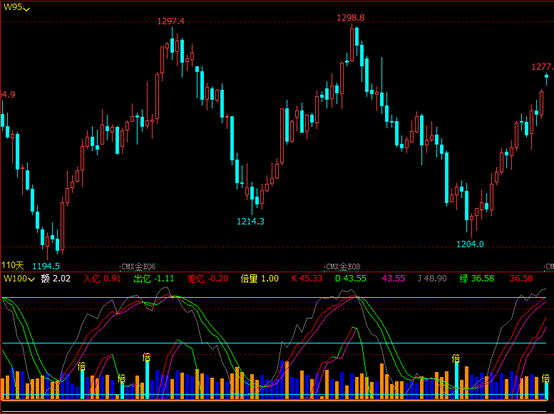
Task: Click the K 45.33 indicator value
Action: pos(307,279)
